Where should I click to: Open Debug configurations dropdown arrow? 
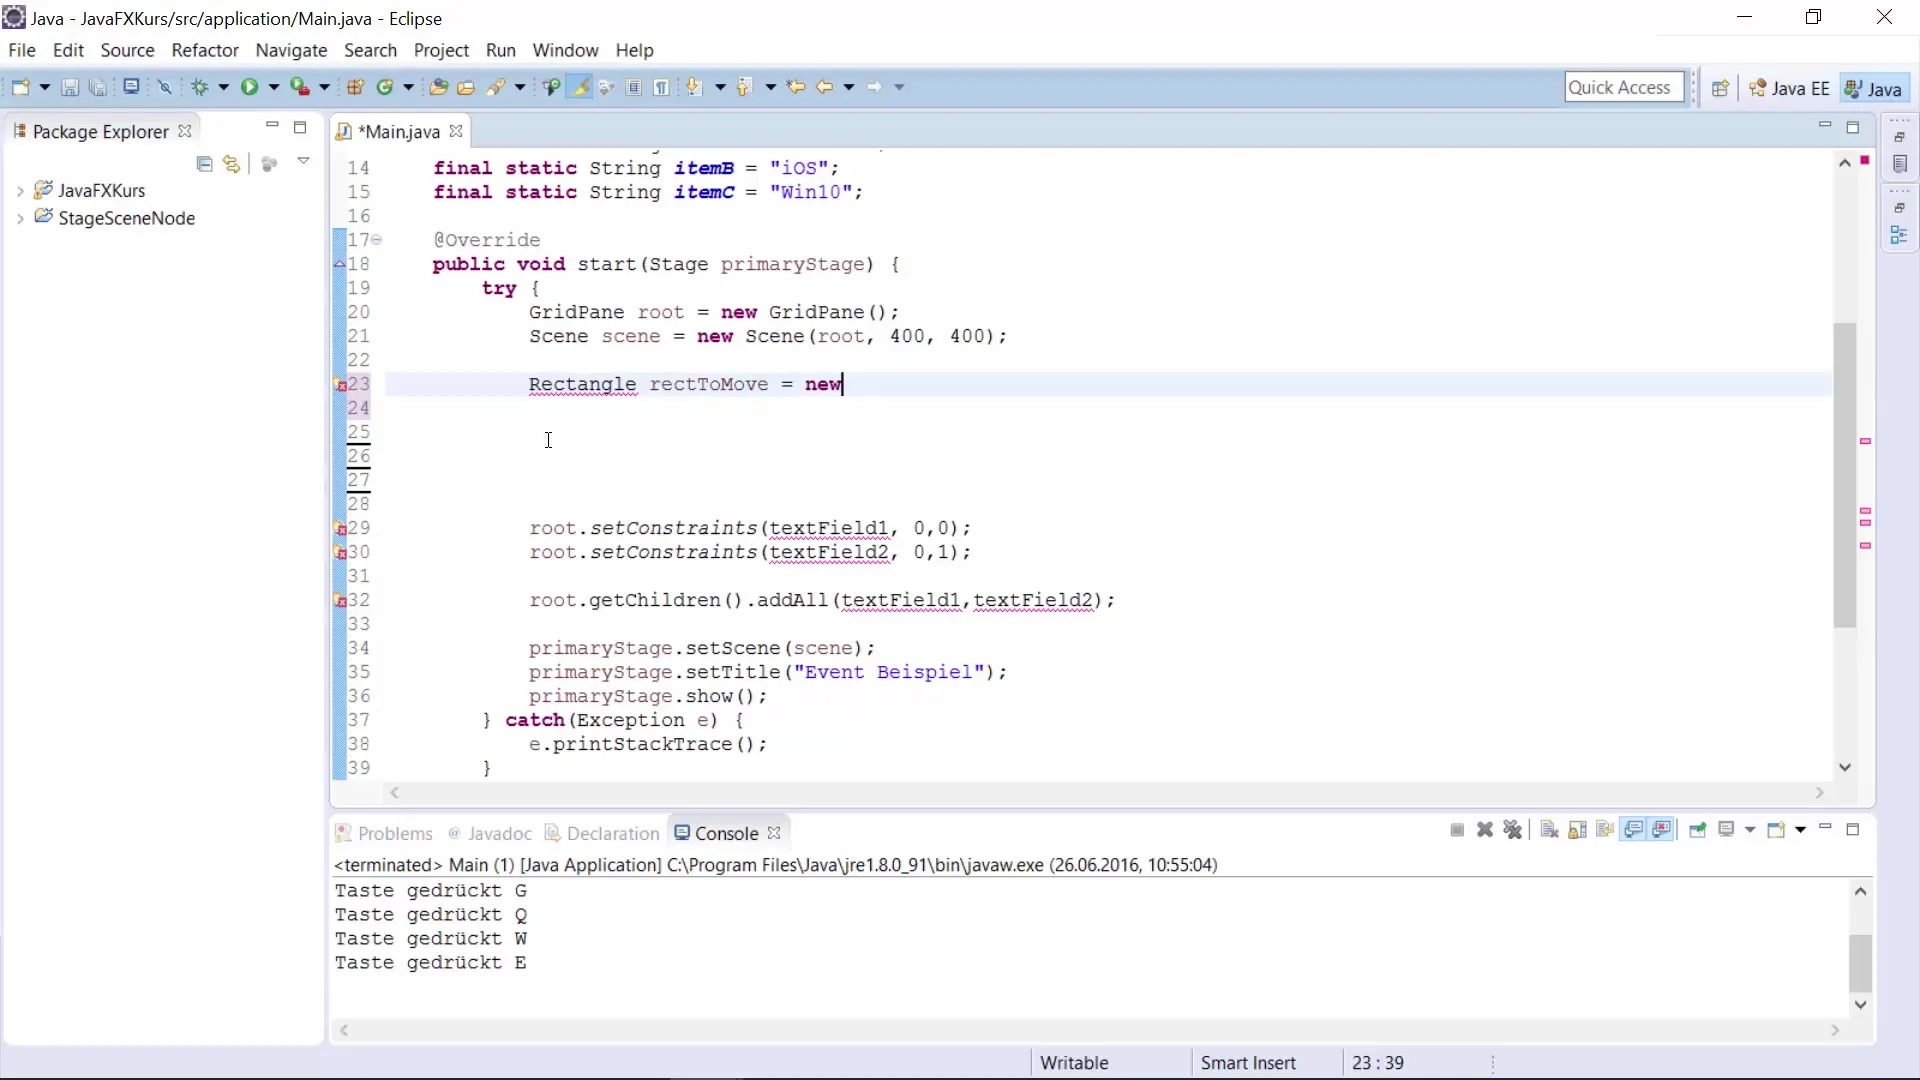224,87
